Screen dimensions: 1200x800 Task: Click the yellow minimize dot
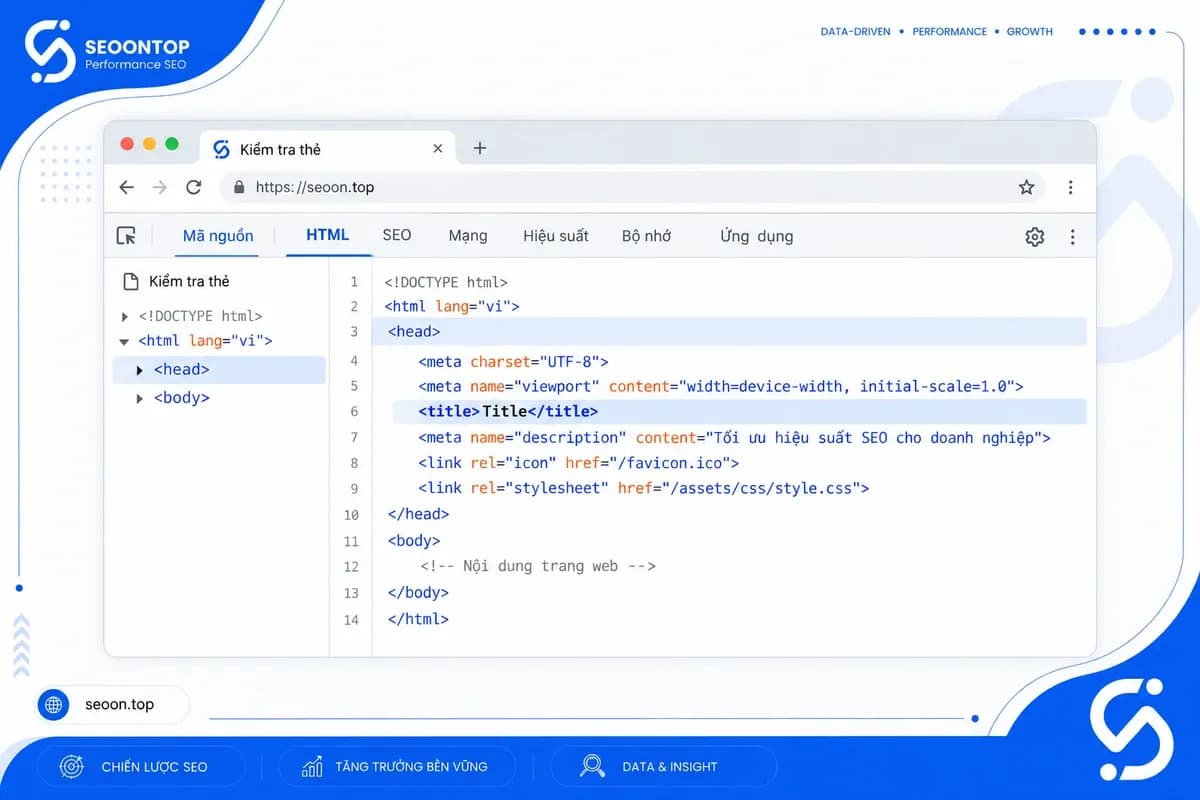pyautogui.click(x=149, y=144)
